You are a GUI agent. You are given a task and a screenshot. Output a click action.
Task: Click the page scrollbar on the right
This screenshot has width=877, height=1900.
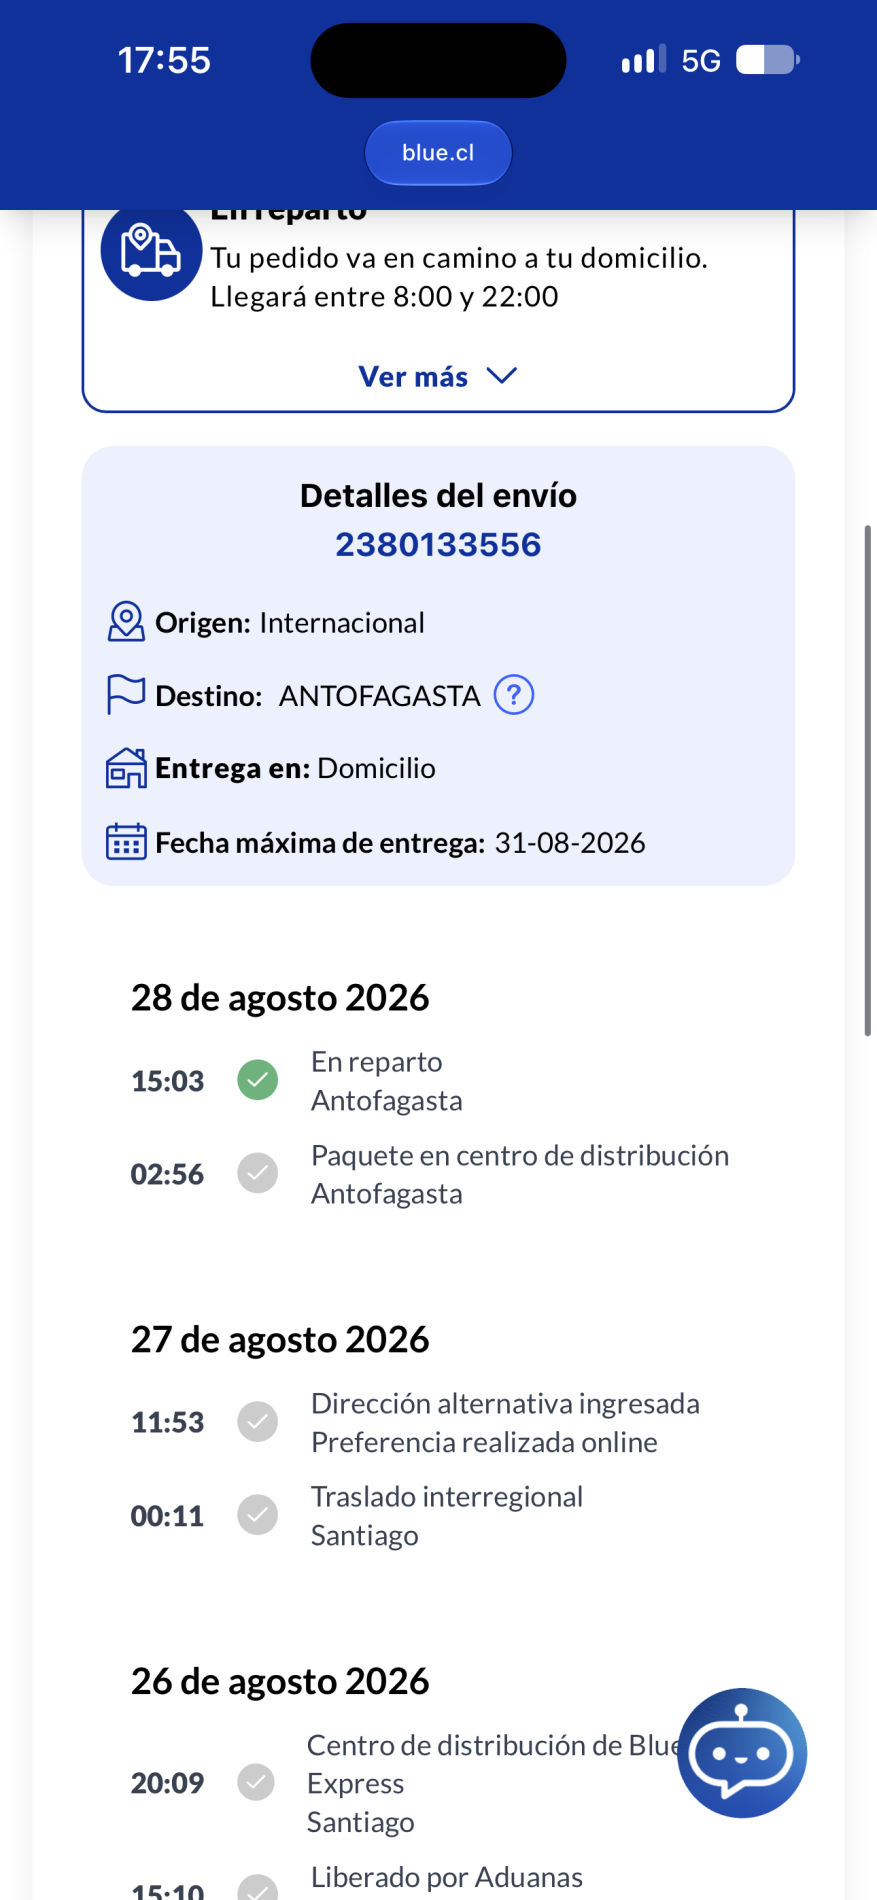(867, 780)
